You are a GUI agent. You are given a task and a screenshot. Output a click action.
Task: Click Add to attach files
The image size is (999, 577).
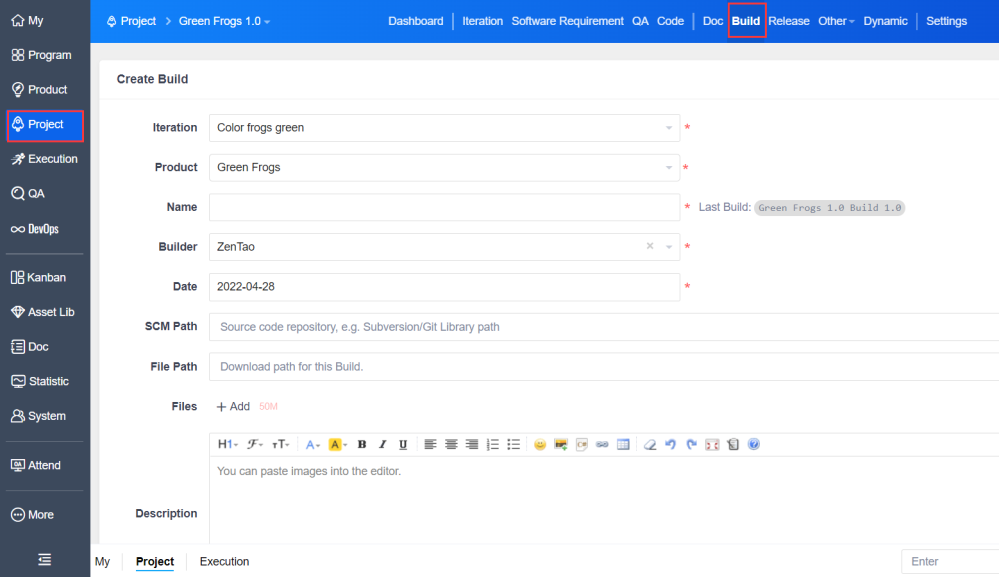pyautogui.click(x=233, y=407)
